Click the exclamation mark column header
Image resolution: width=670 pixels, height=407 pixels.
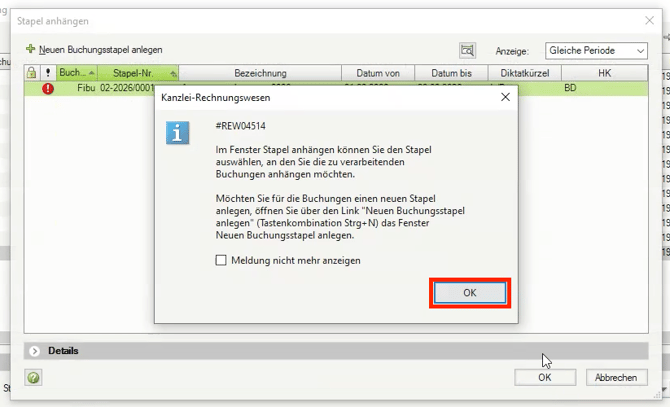tap(47, 73)
